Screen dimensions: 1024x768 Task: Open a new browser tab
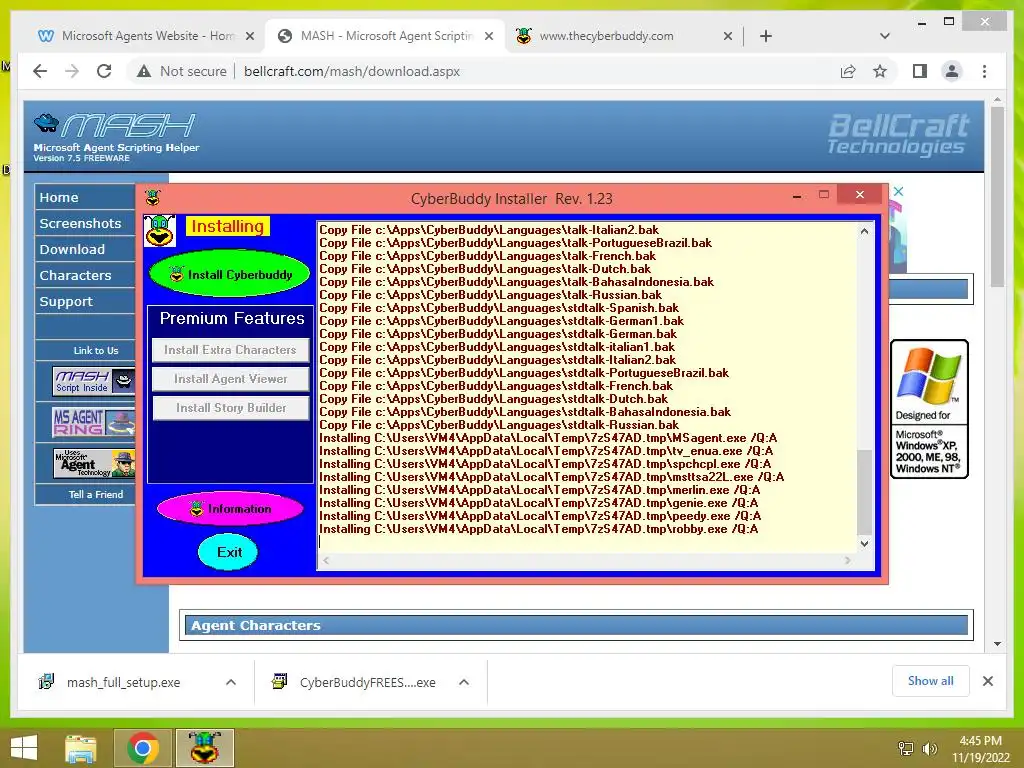click(x=766, y=36)
